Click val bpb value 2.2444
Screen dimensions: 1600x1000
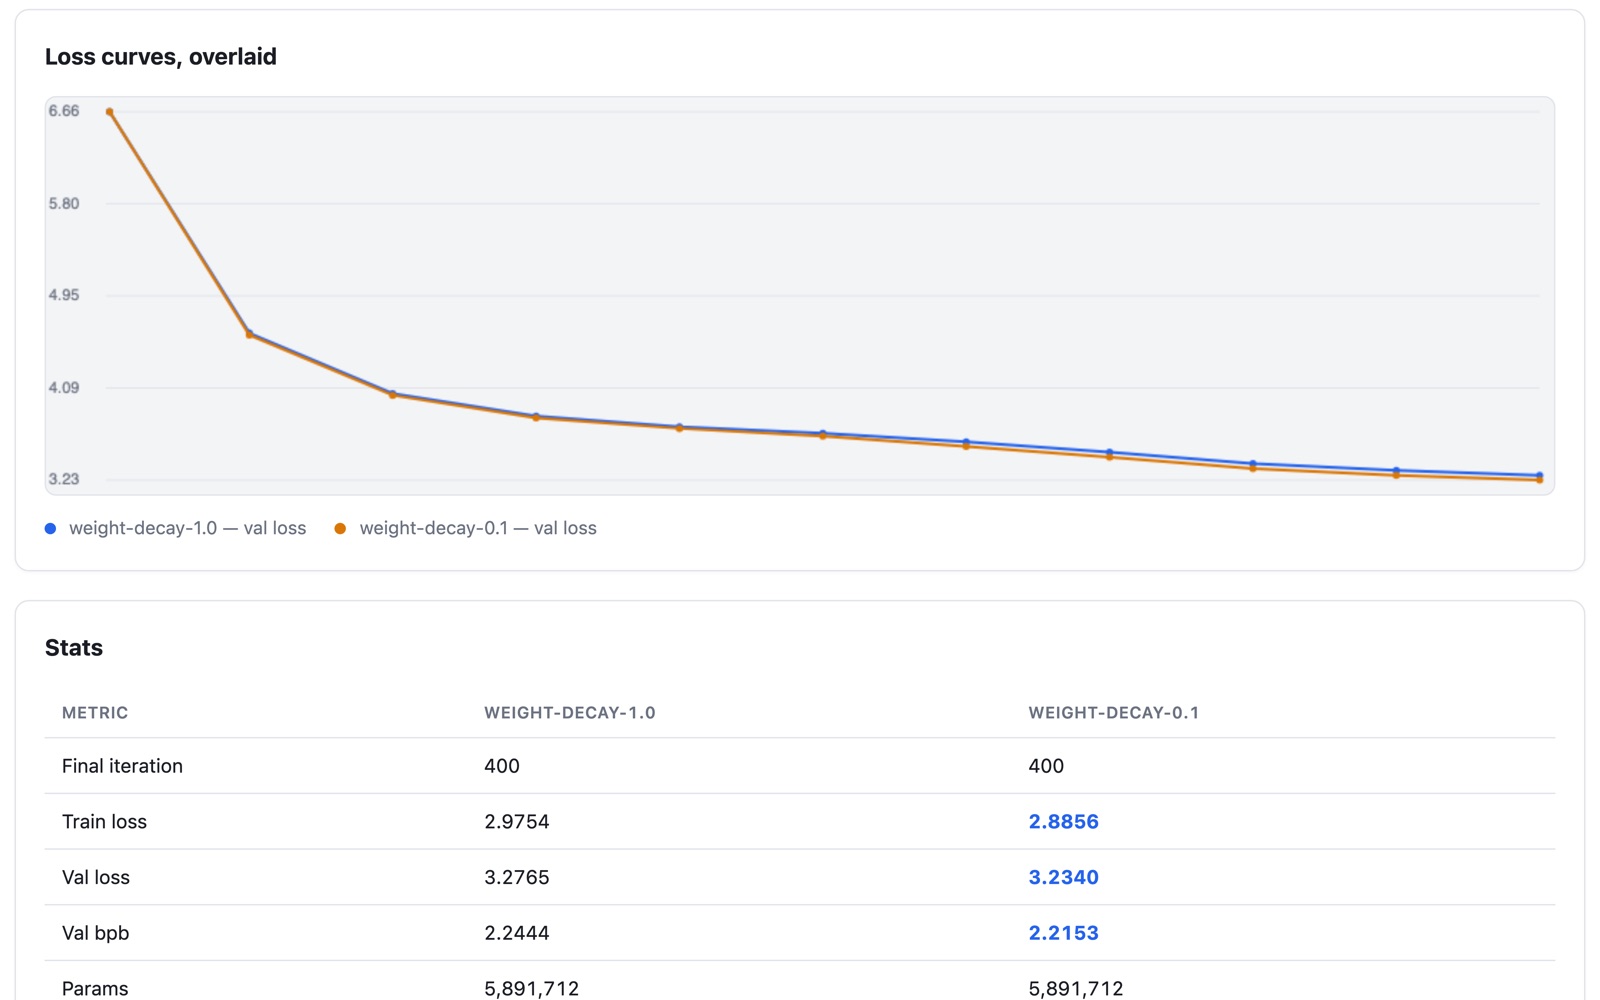click(x=517, y=933)
